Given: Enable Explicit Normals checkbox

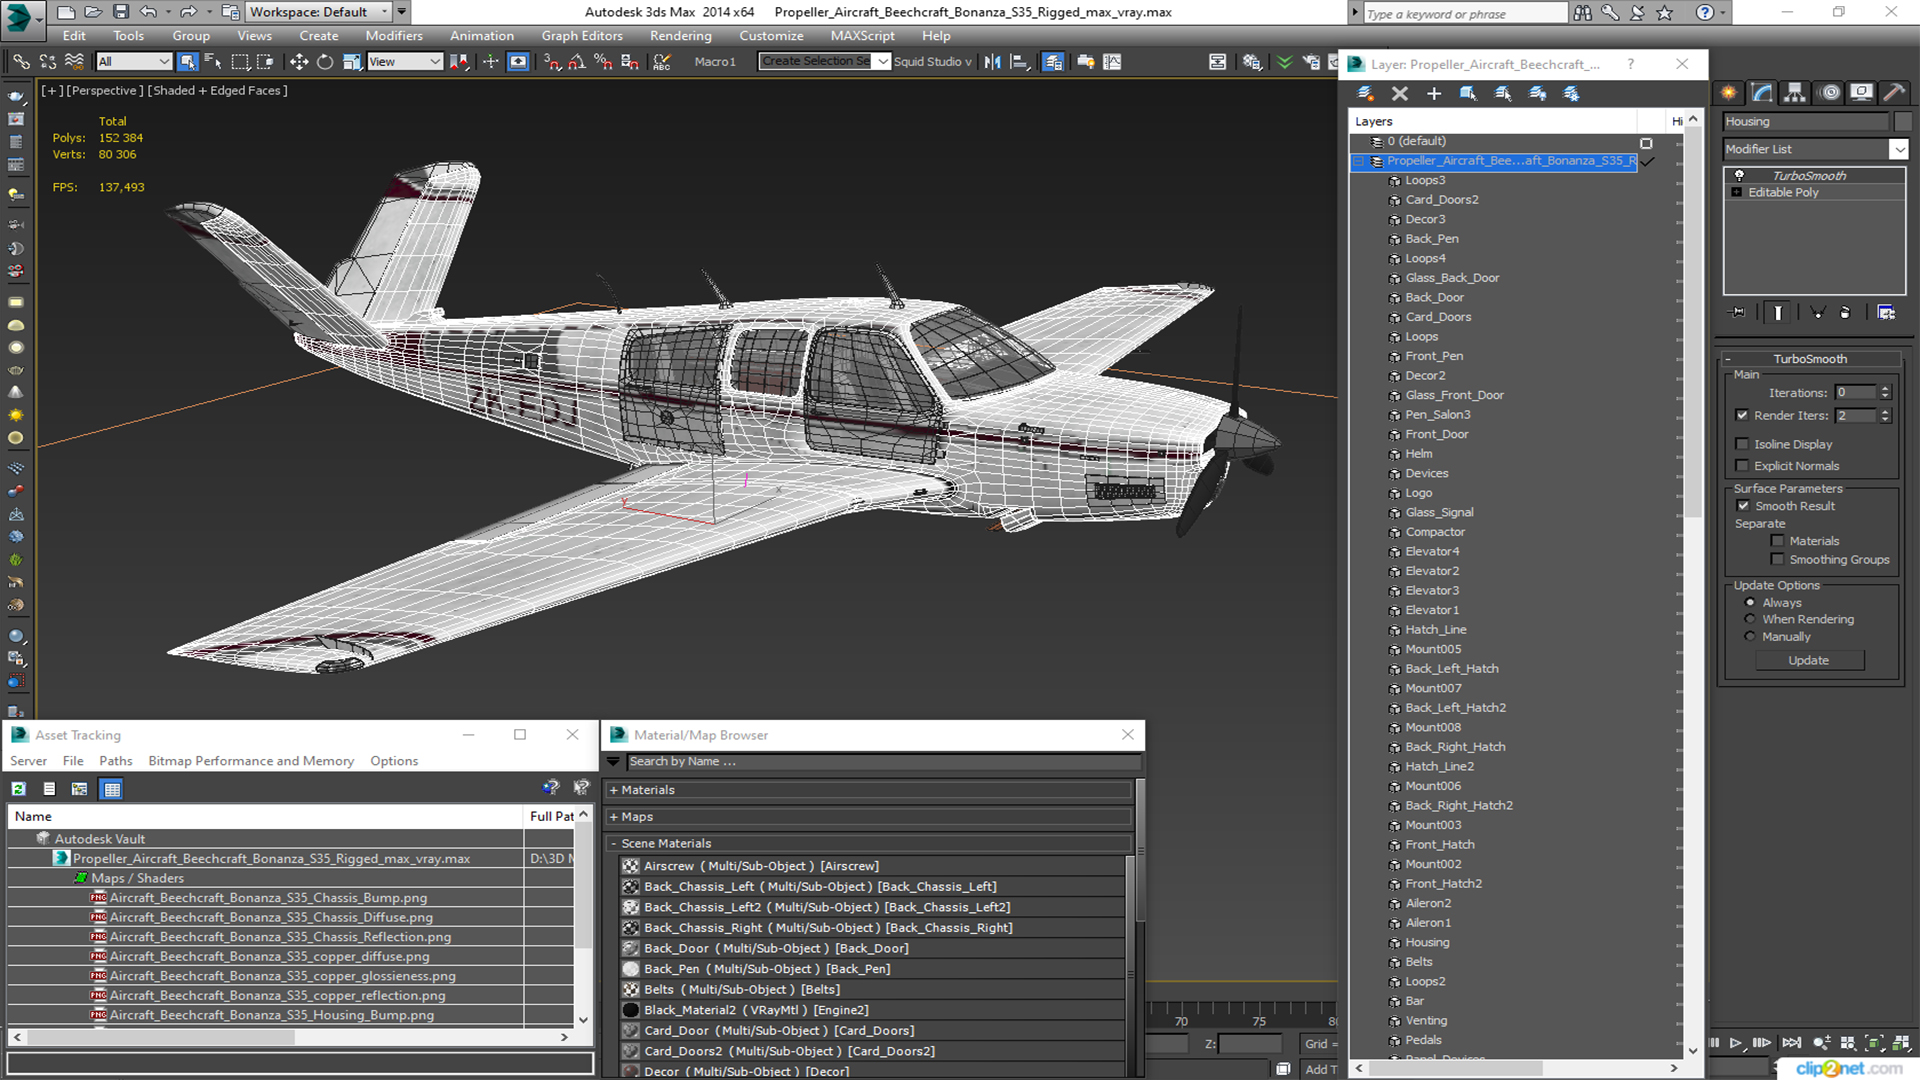Looking at the screenshot, I should click(x=1742, y=466).
